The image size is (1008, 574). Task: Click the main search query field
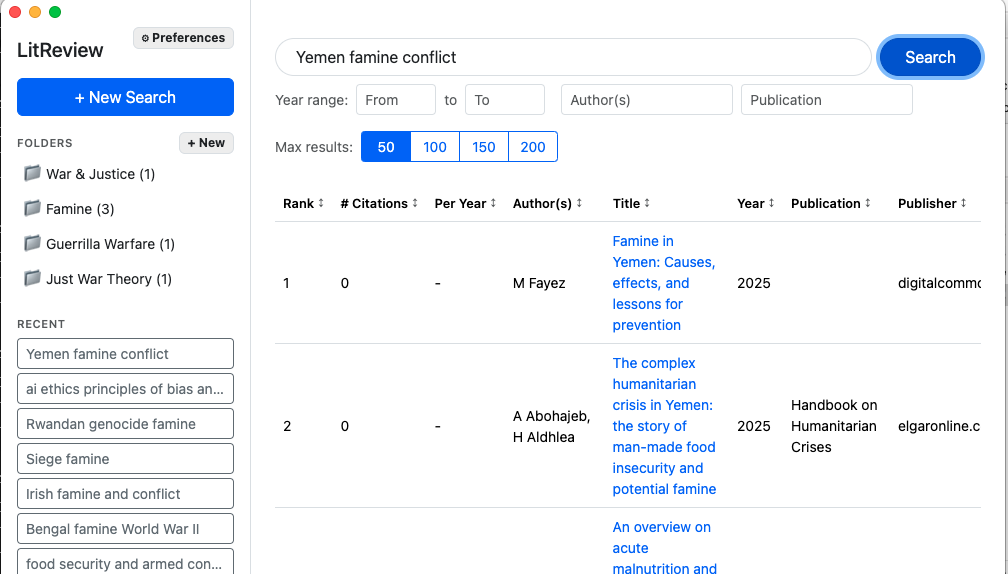pos(573,57)
